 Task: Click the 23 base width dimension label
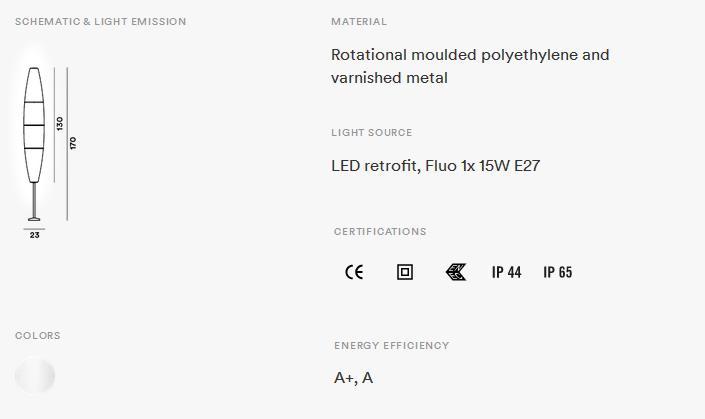click(35, 235)
